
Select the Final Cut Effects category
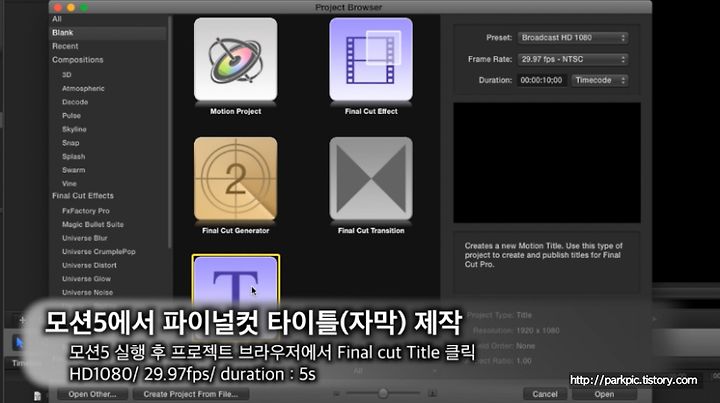[x=83, y=196]
